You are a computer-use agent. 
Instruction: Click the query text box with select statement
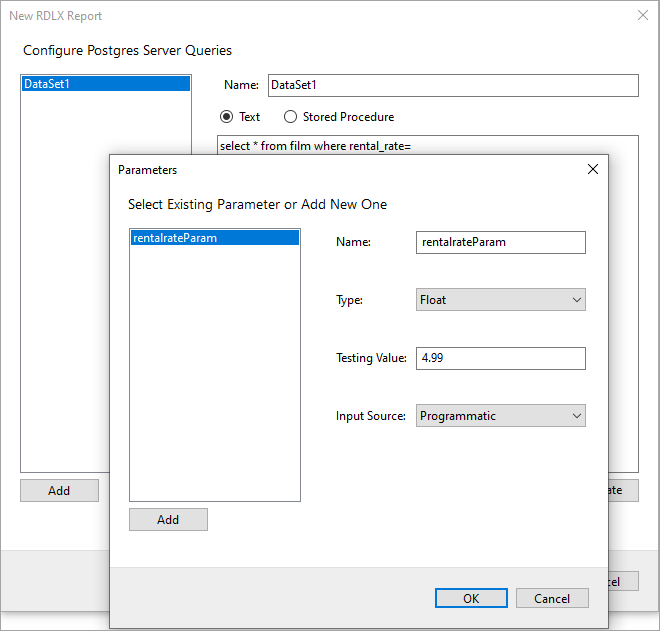coord(428,145)
